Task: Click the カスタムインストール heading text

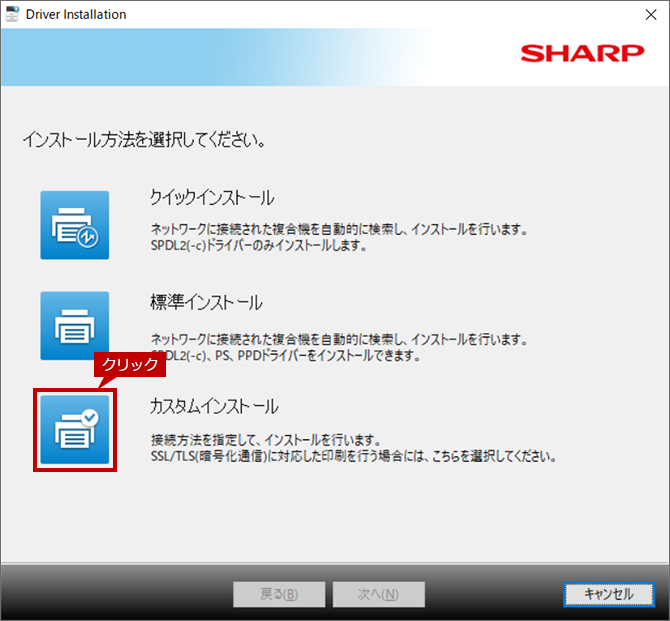Action: pos(214,406)
